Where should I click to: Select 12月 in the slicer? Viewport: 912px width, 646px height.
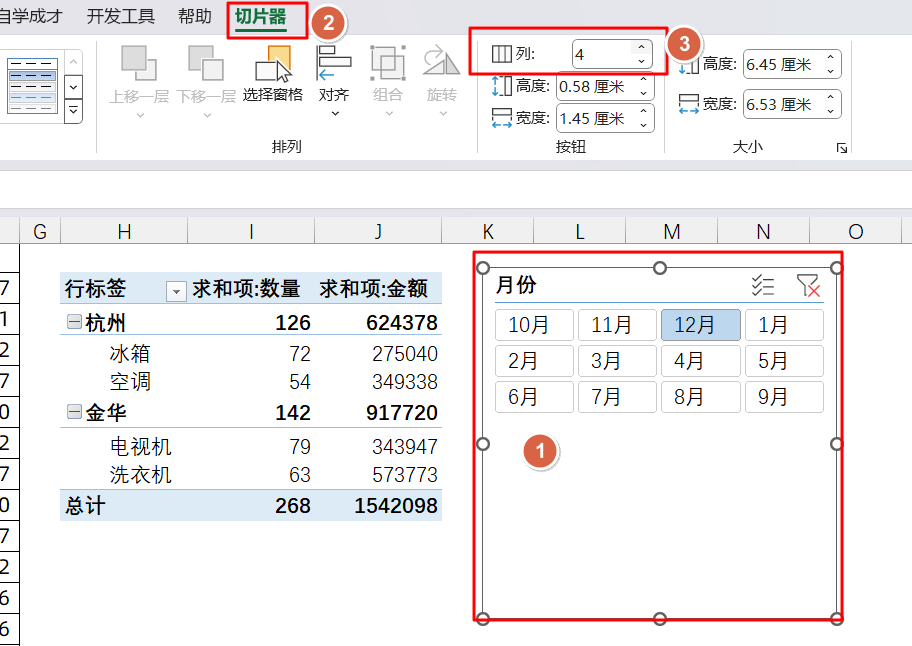pos(701,325)
